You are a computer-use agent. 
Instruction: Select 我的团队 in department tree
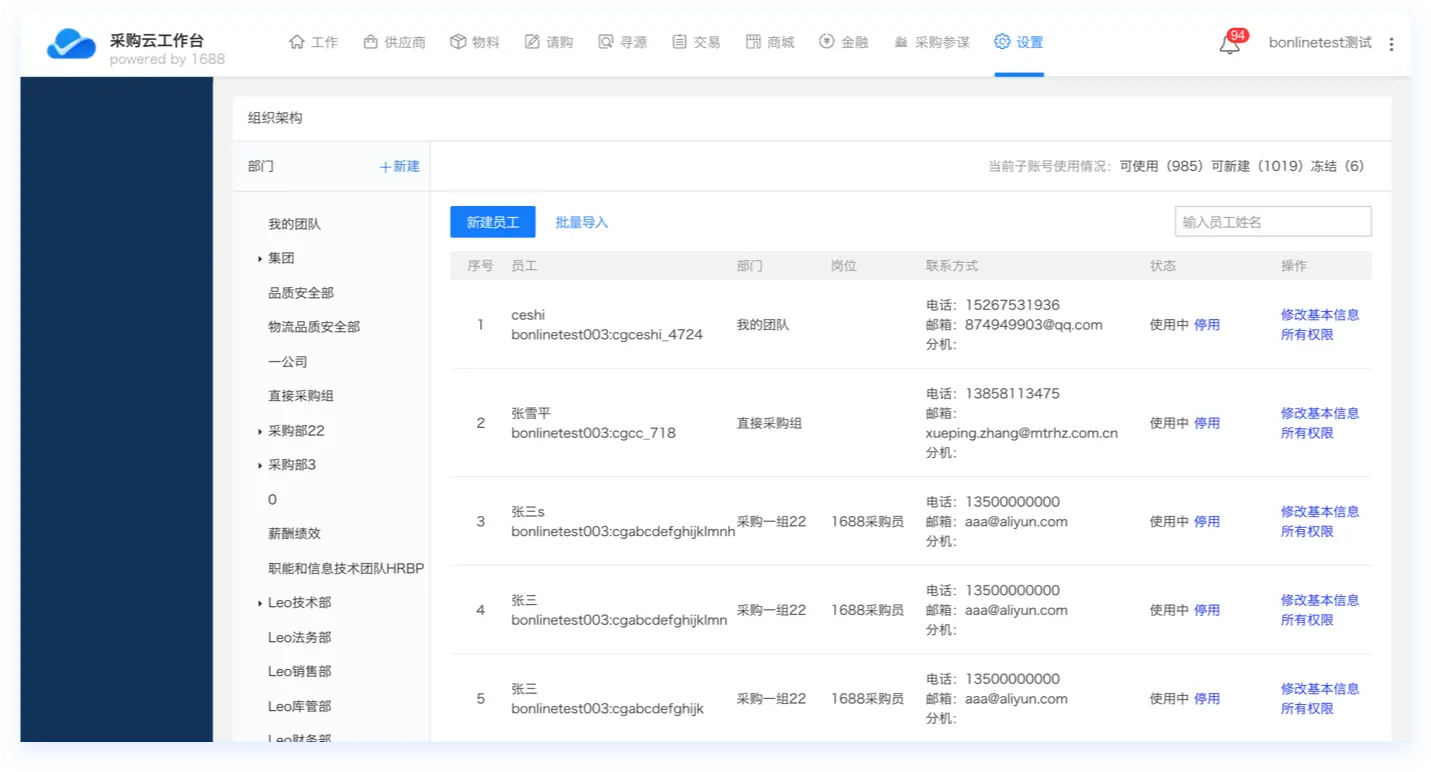click(x=294, y=225)
